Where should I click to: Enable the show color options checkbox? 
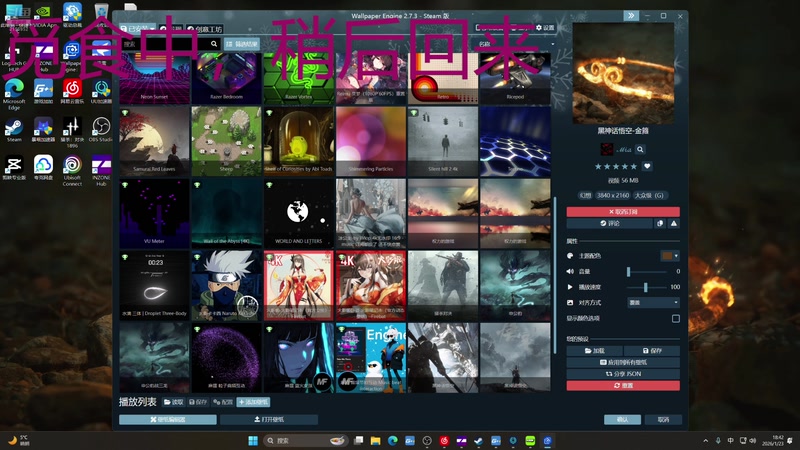pos(676,318)
